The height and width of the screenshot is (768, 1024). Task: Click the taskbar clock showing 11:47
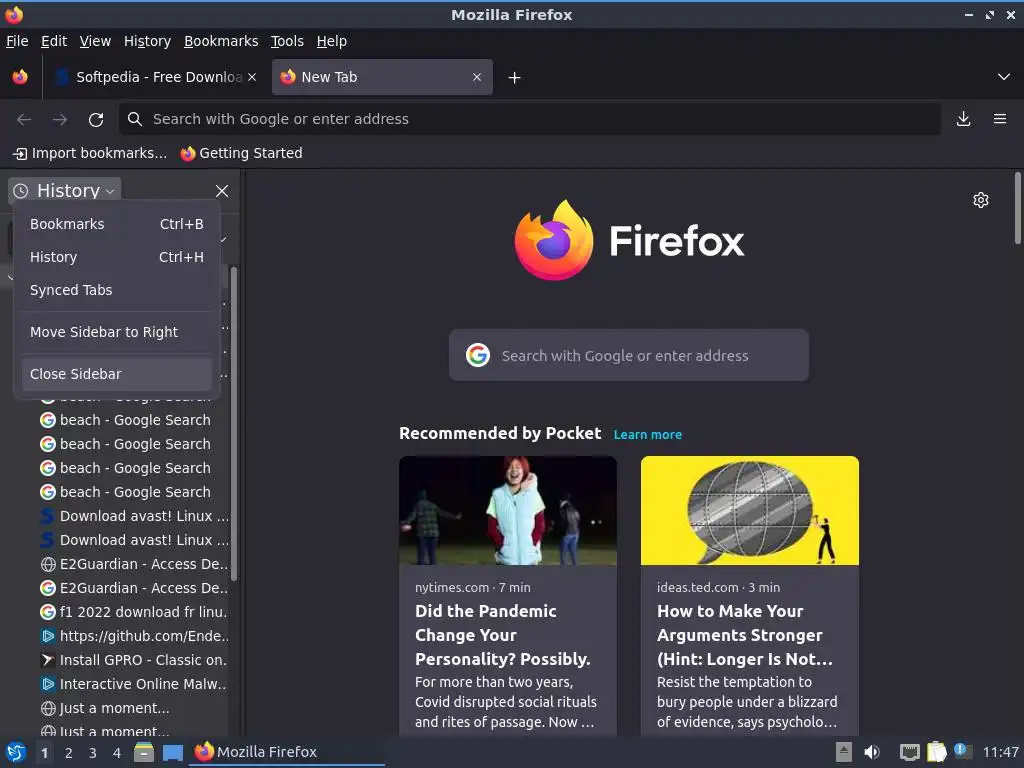point(1000,752)
